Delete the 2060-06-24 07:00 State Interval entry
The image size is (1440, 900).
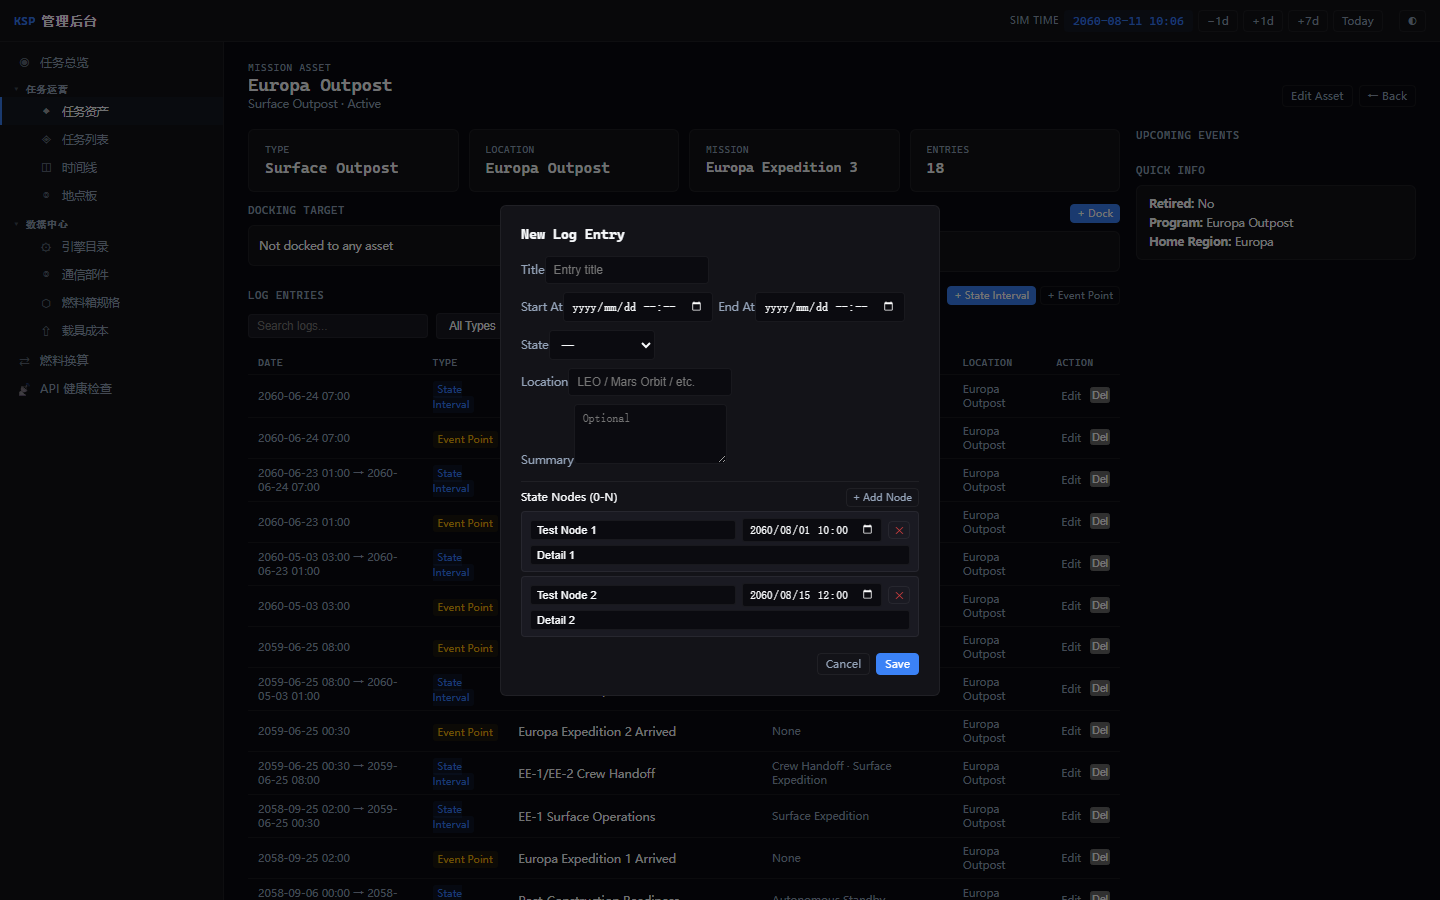point(1100,396)
